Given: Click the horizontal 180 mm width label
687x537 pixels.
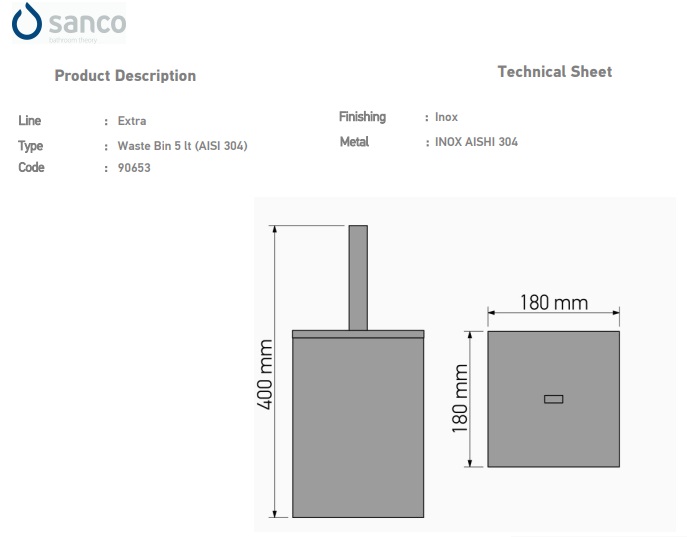Looking at the screenshot, I should [x=553, y=302].
